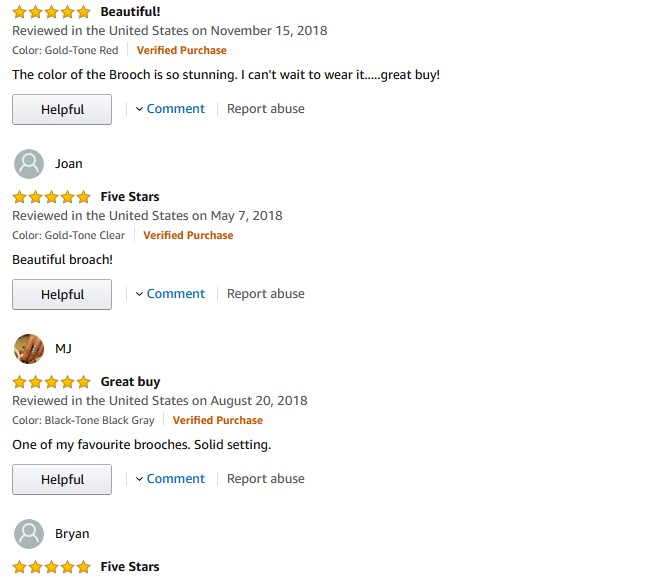Open Joan's 'Five Stars' review title
The height and width of the screenshot is (577, 666).
pyautogui.click(x=130, y=197)
